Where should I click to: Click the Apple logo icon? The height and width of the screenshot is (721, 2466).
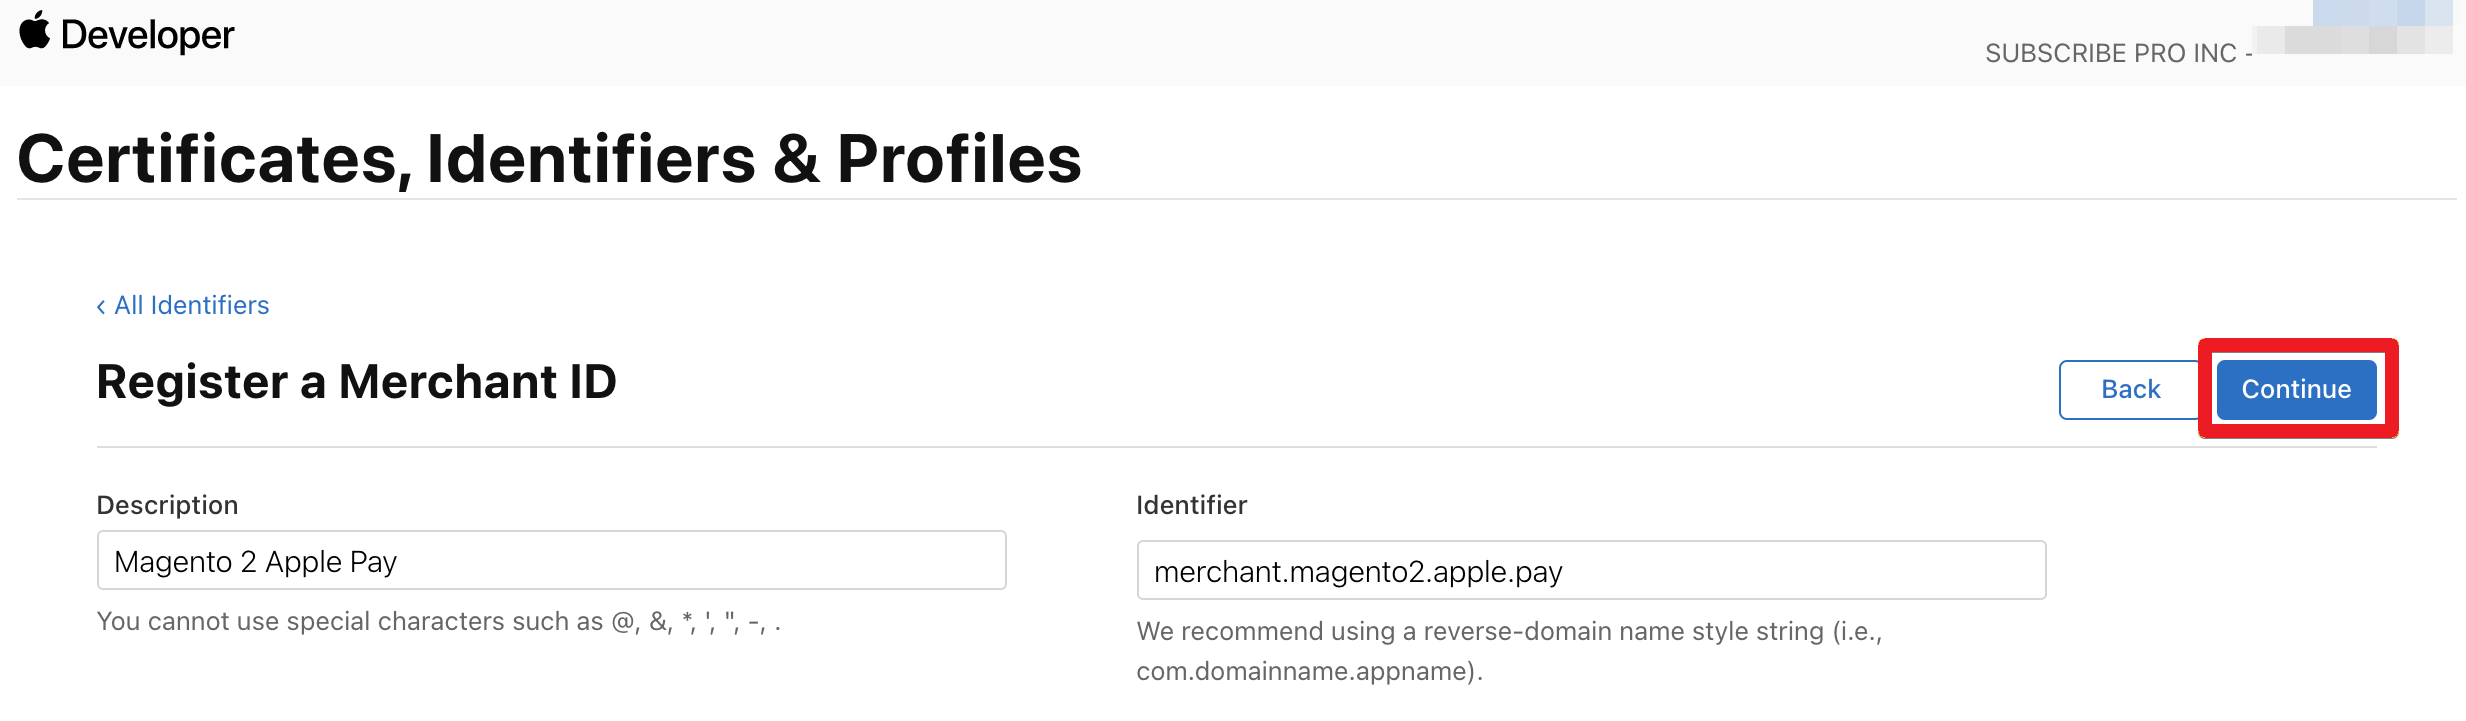point(35,31)
